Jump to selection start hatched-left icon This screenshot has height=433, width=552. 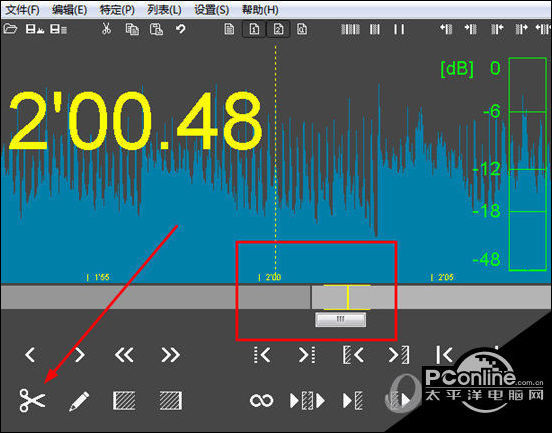[353, 354]
